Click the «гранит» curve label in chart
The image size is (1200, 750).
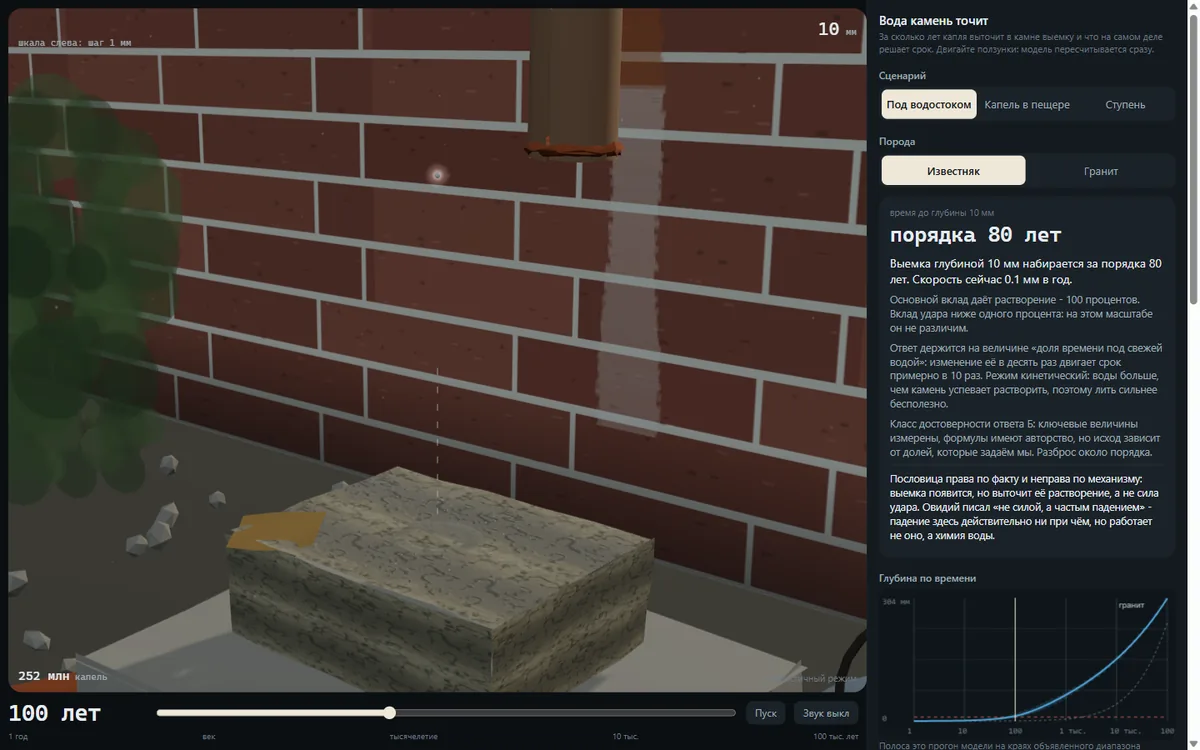[x=1131, y=605]
